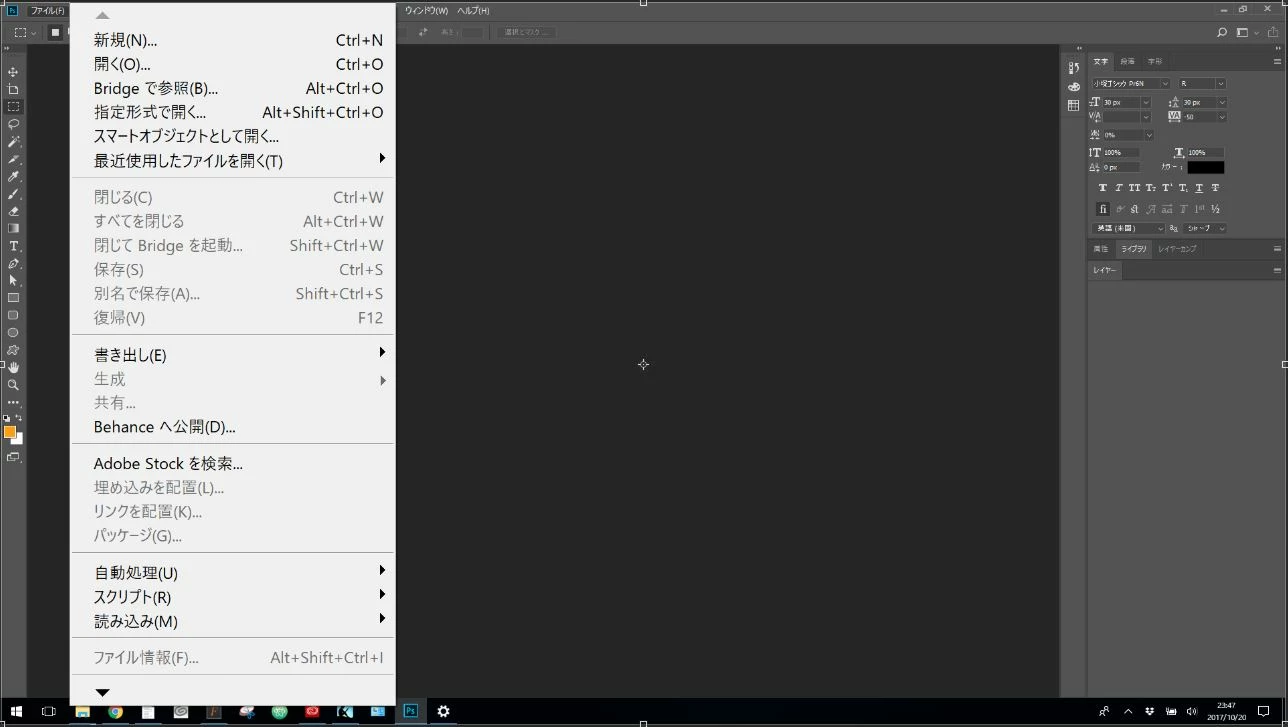
Task: Open the Character panel options menu
Action: click(x=1277, y=61)
